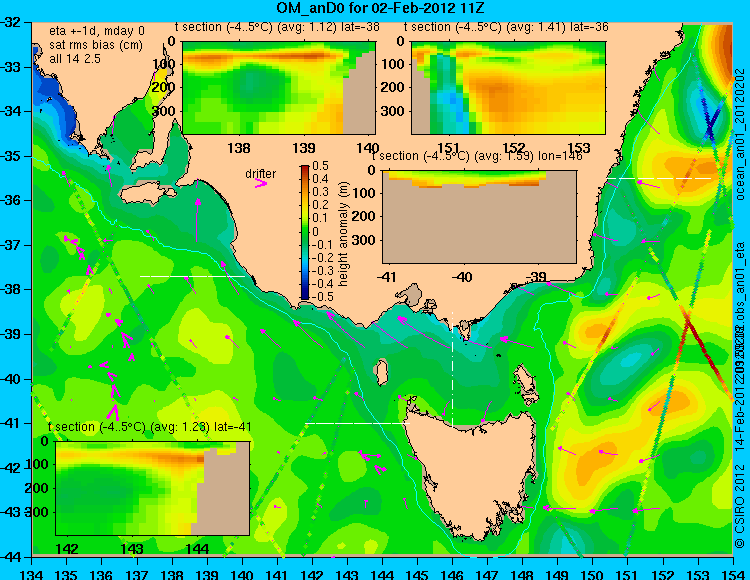
Task: Click latitude label -35 on the left axis
Action: coord(11,156)
